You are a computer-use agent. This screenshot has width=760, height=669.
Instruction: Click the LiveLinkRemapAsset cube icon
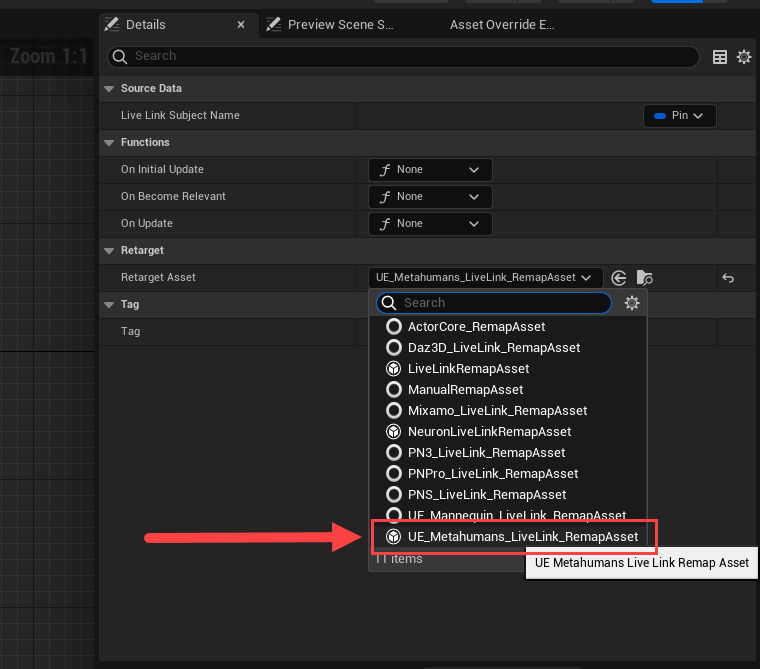[x=394, y=369]
